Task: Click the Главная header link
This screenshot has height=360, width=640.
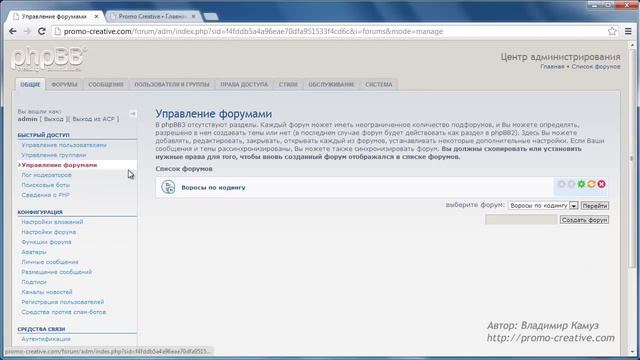Action: (x=552, y=67)
